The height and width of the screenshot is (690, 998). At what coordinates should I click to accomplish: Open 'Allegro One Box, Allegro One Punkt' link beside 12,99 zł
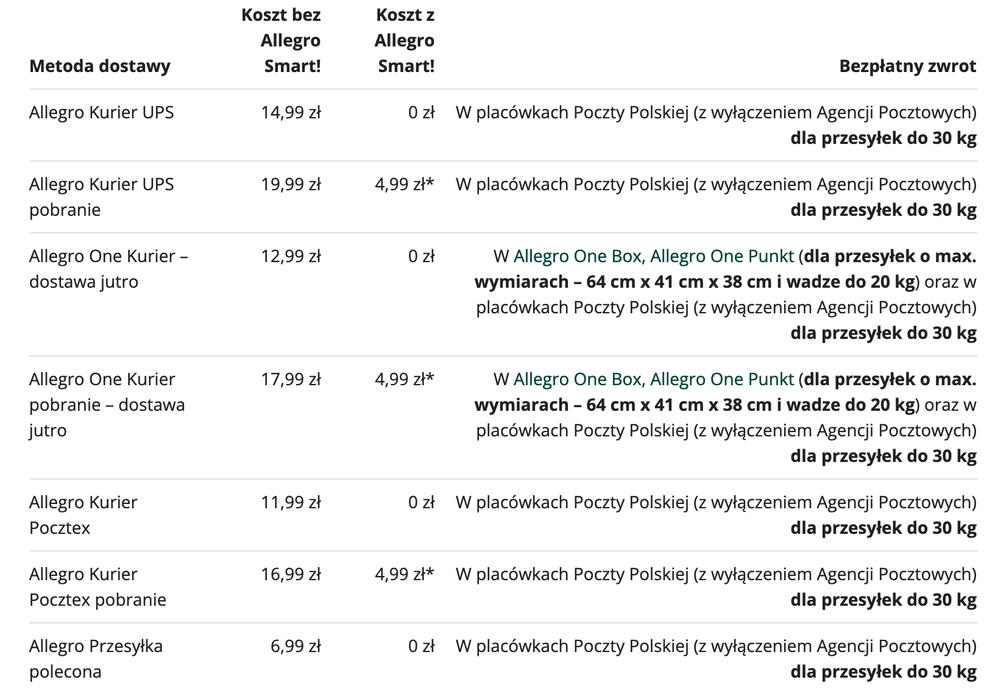click(x=654, y=257)
